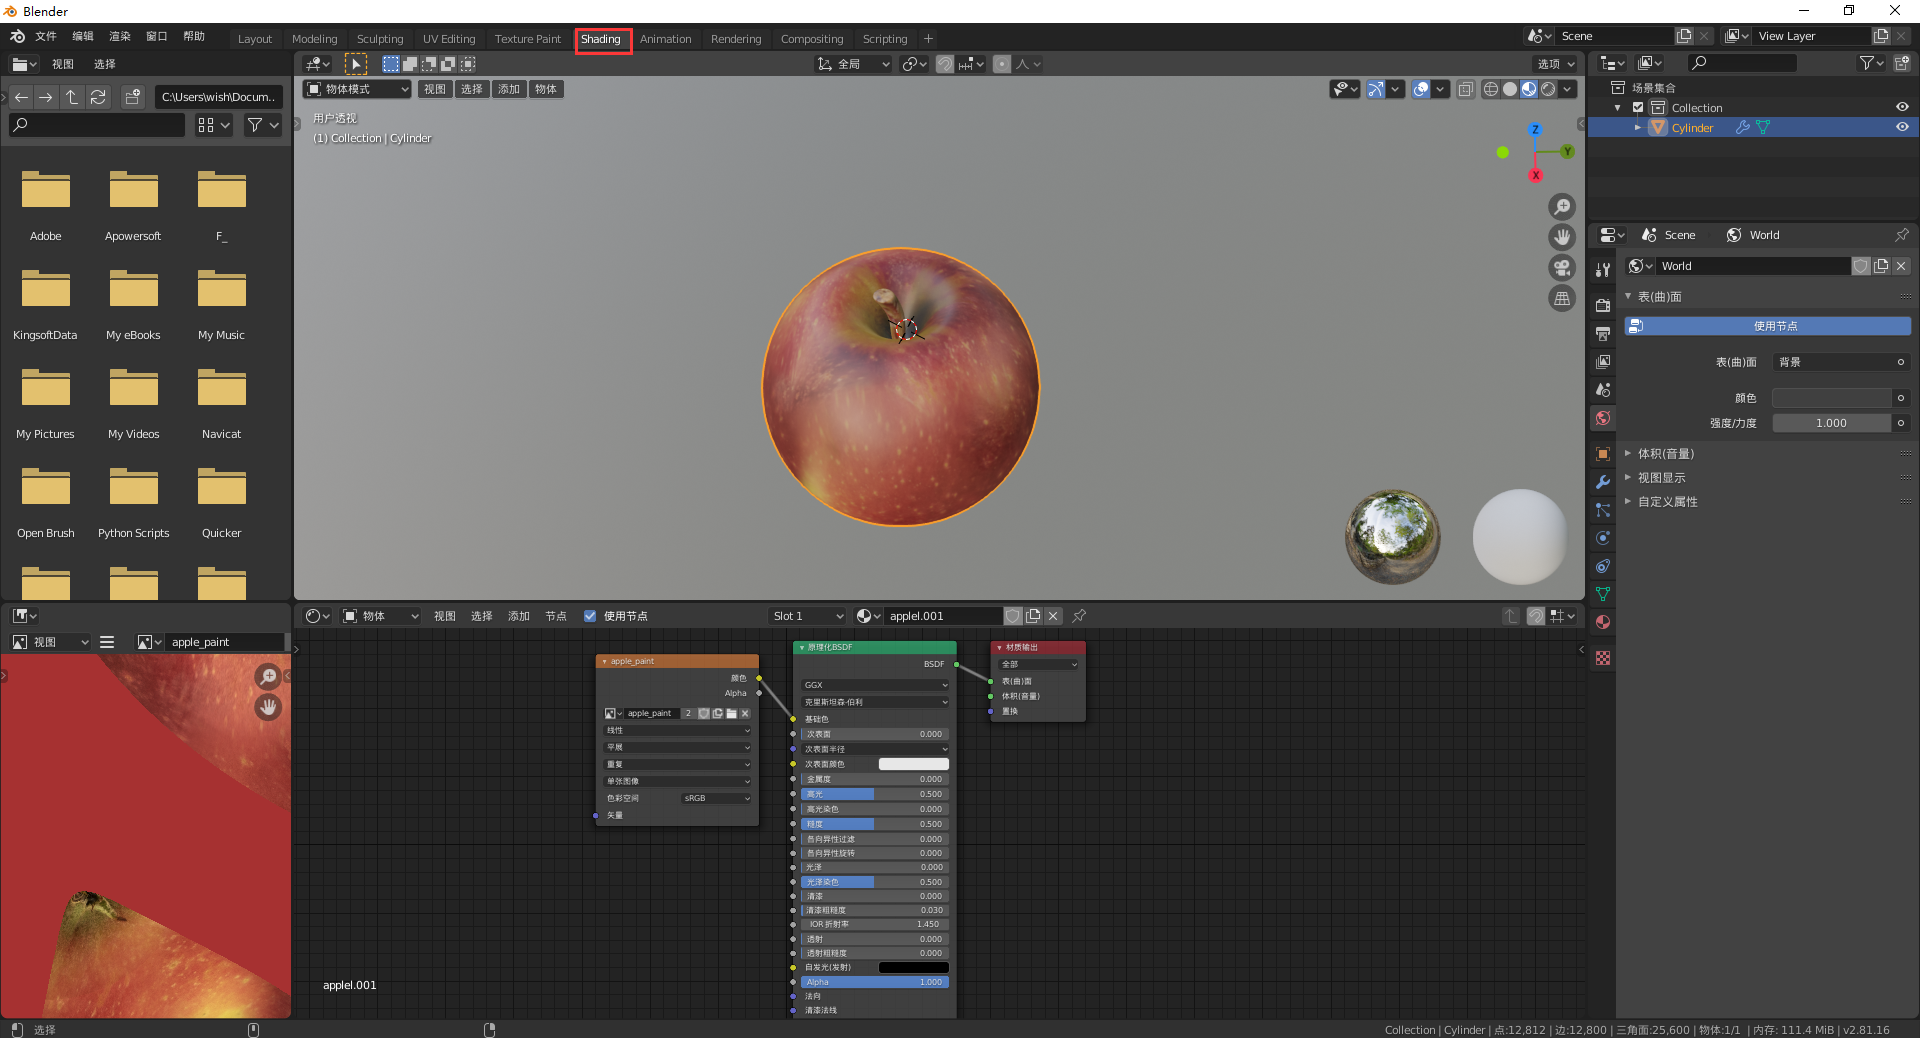Image resolution: width=1920 pixels, height=1038 pixels.
Task: Open the Scene properties tab
Action: (x=1603, y=389)
